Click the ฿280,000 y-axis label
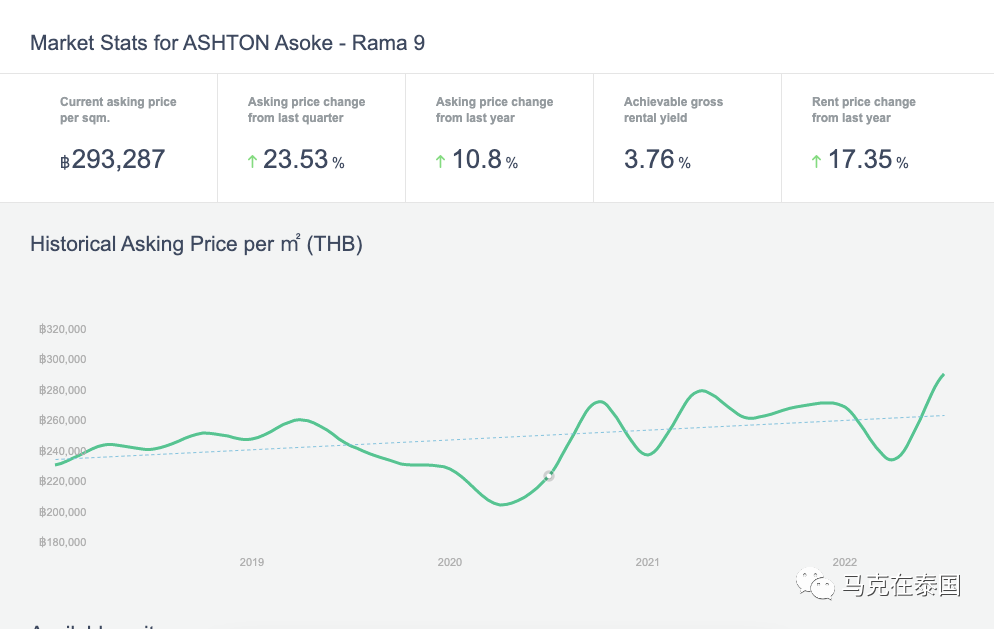Screen dimensions: 994x629 (x=63, y=390)
